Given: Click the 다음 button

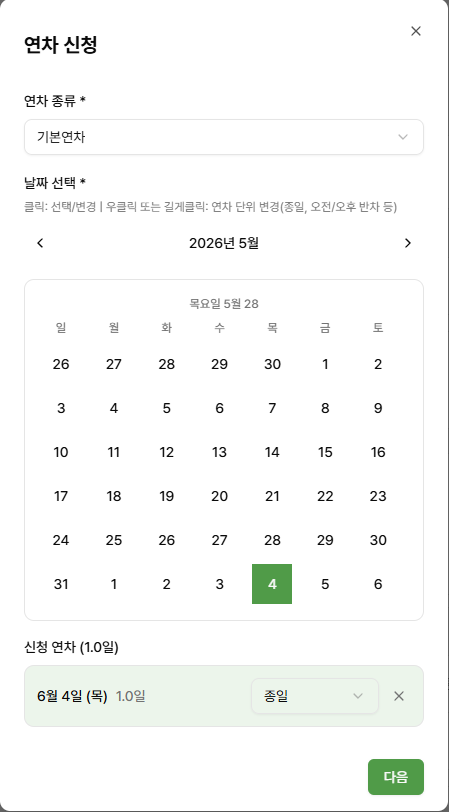Looking at the screenshot, I should (x=396, y=777).
